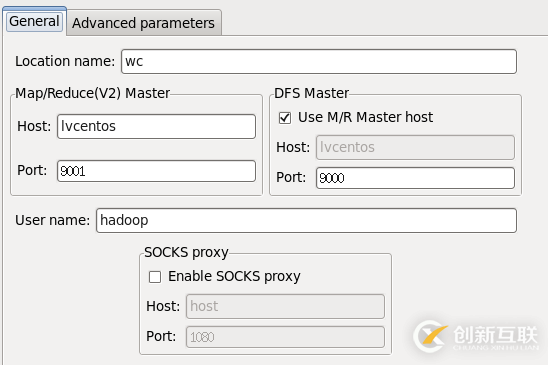The width and height of the screenshot is (548, 365).
Task: Switch to the General tab
Action: click(34, 22)
